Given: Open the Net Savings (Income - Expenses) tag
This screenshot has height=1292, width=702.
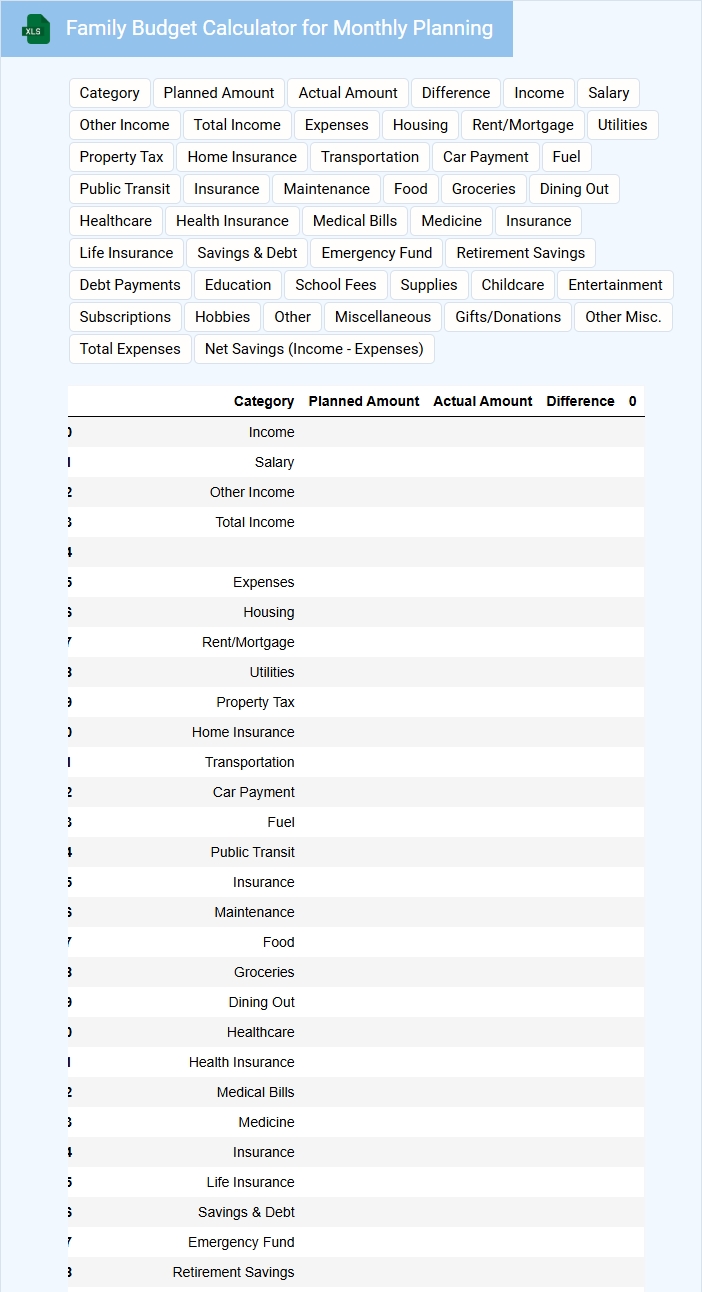Looking at the screenshot, I should click(314, 349).
